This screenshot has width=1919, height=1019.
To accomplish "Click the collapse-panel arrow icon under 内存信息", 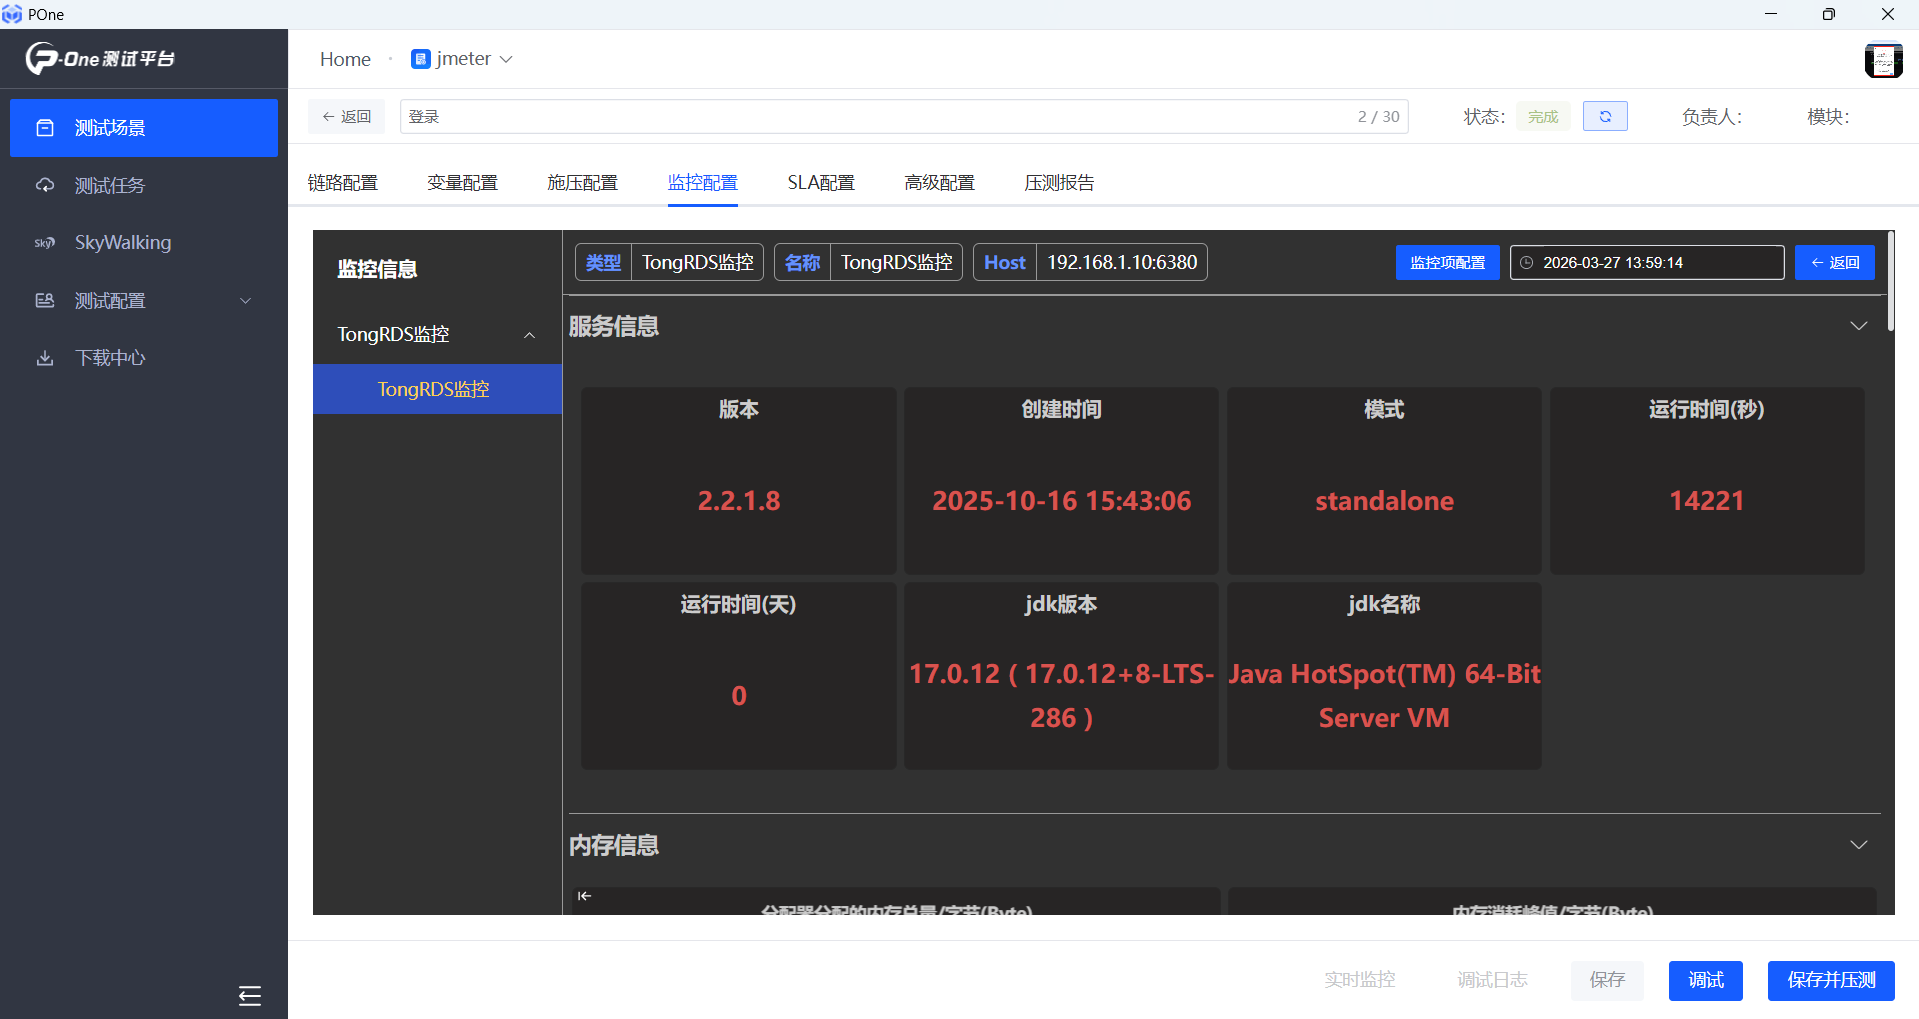I will pos(584,896).
